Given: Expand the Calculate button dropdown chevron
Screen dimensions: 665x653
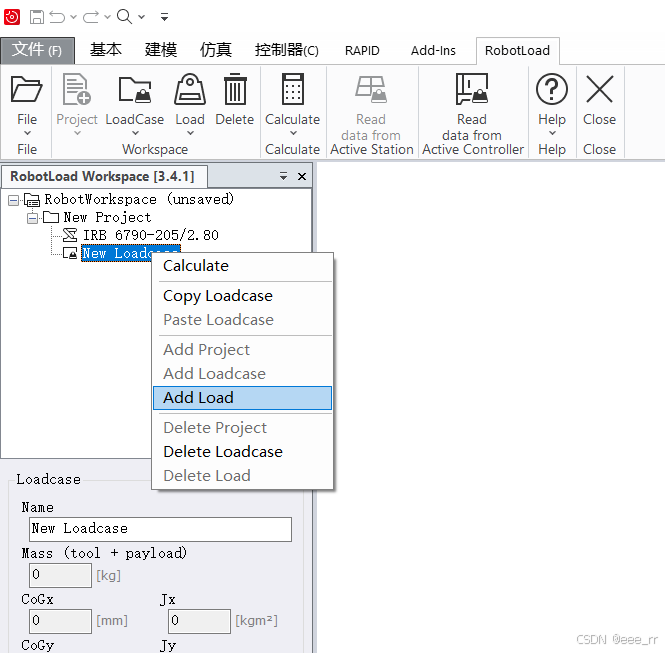Looking at the screenshot, I should point(293,133).
